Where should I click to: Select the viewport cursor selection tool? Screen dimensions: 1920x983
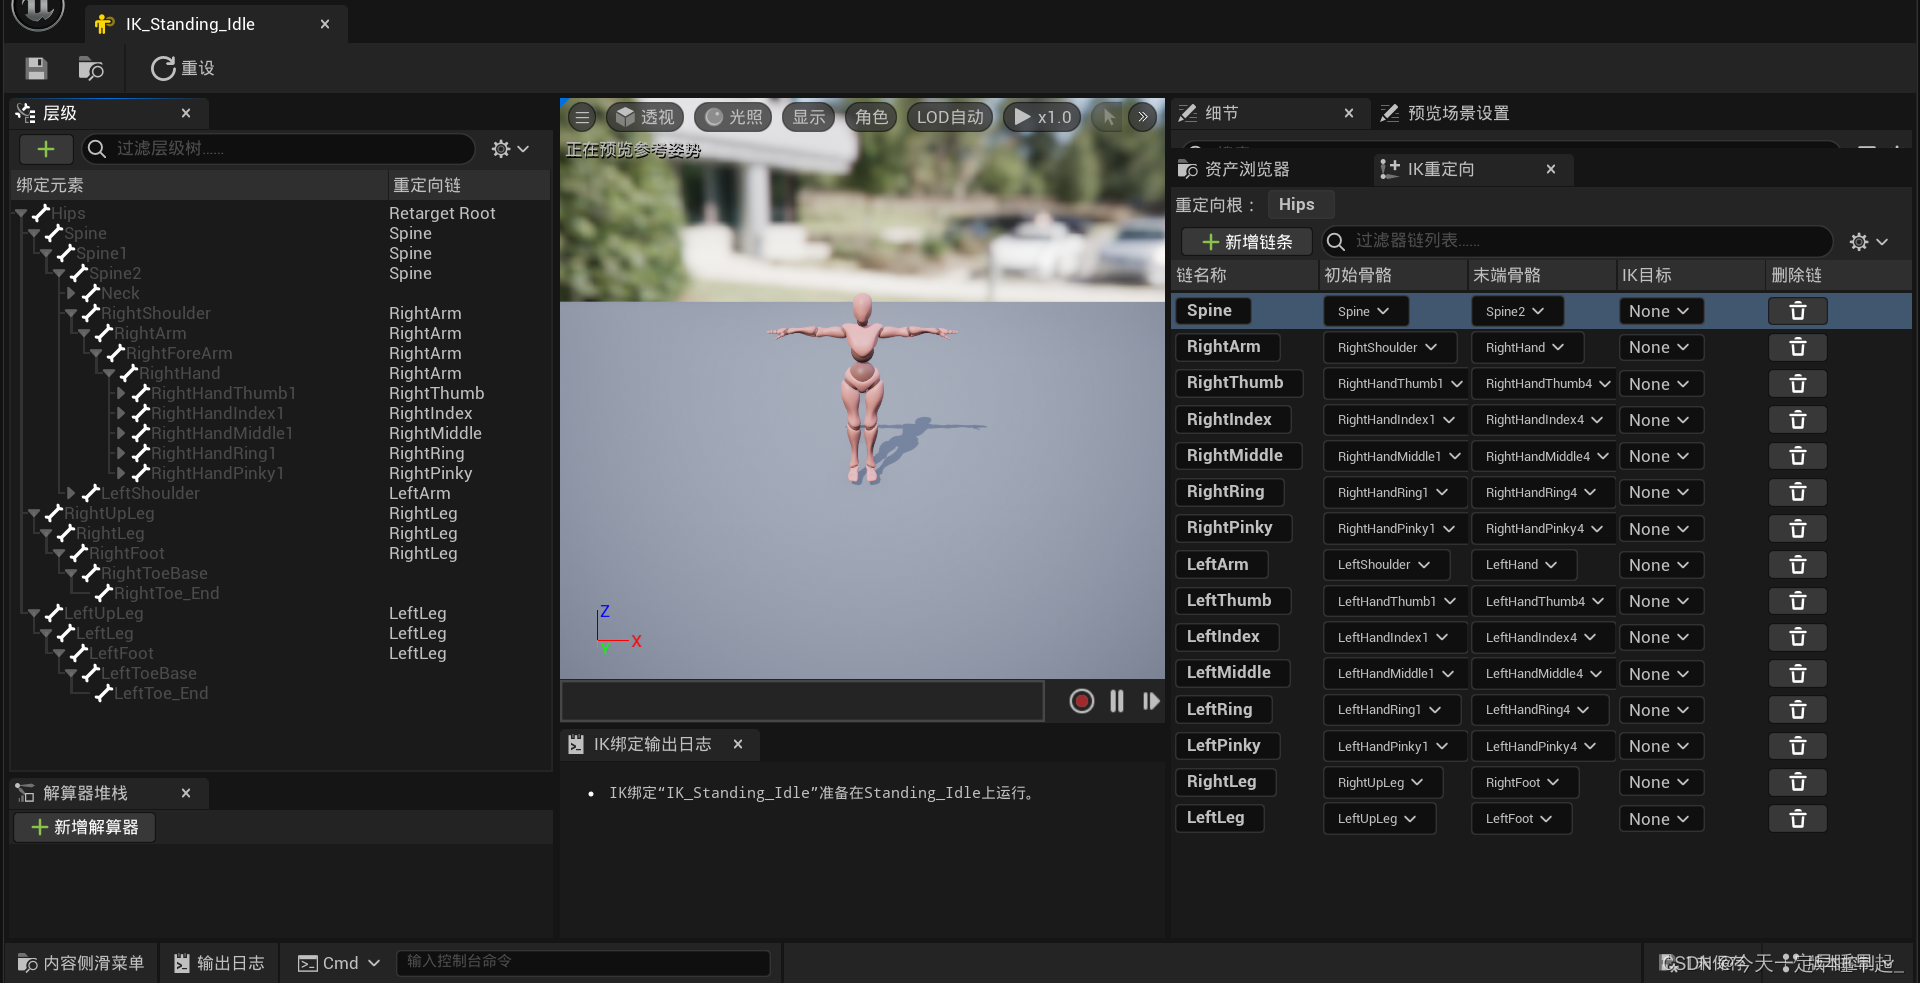point(1106,117)
